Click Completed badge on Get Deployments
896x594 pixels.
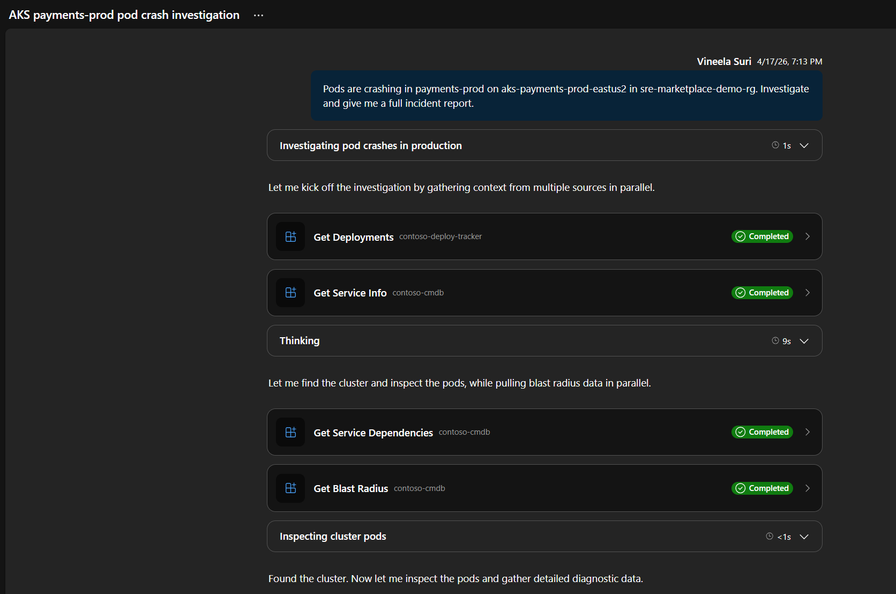762,237
